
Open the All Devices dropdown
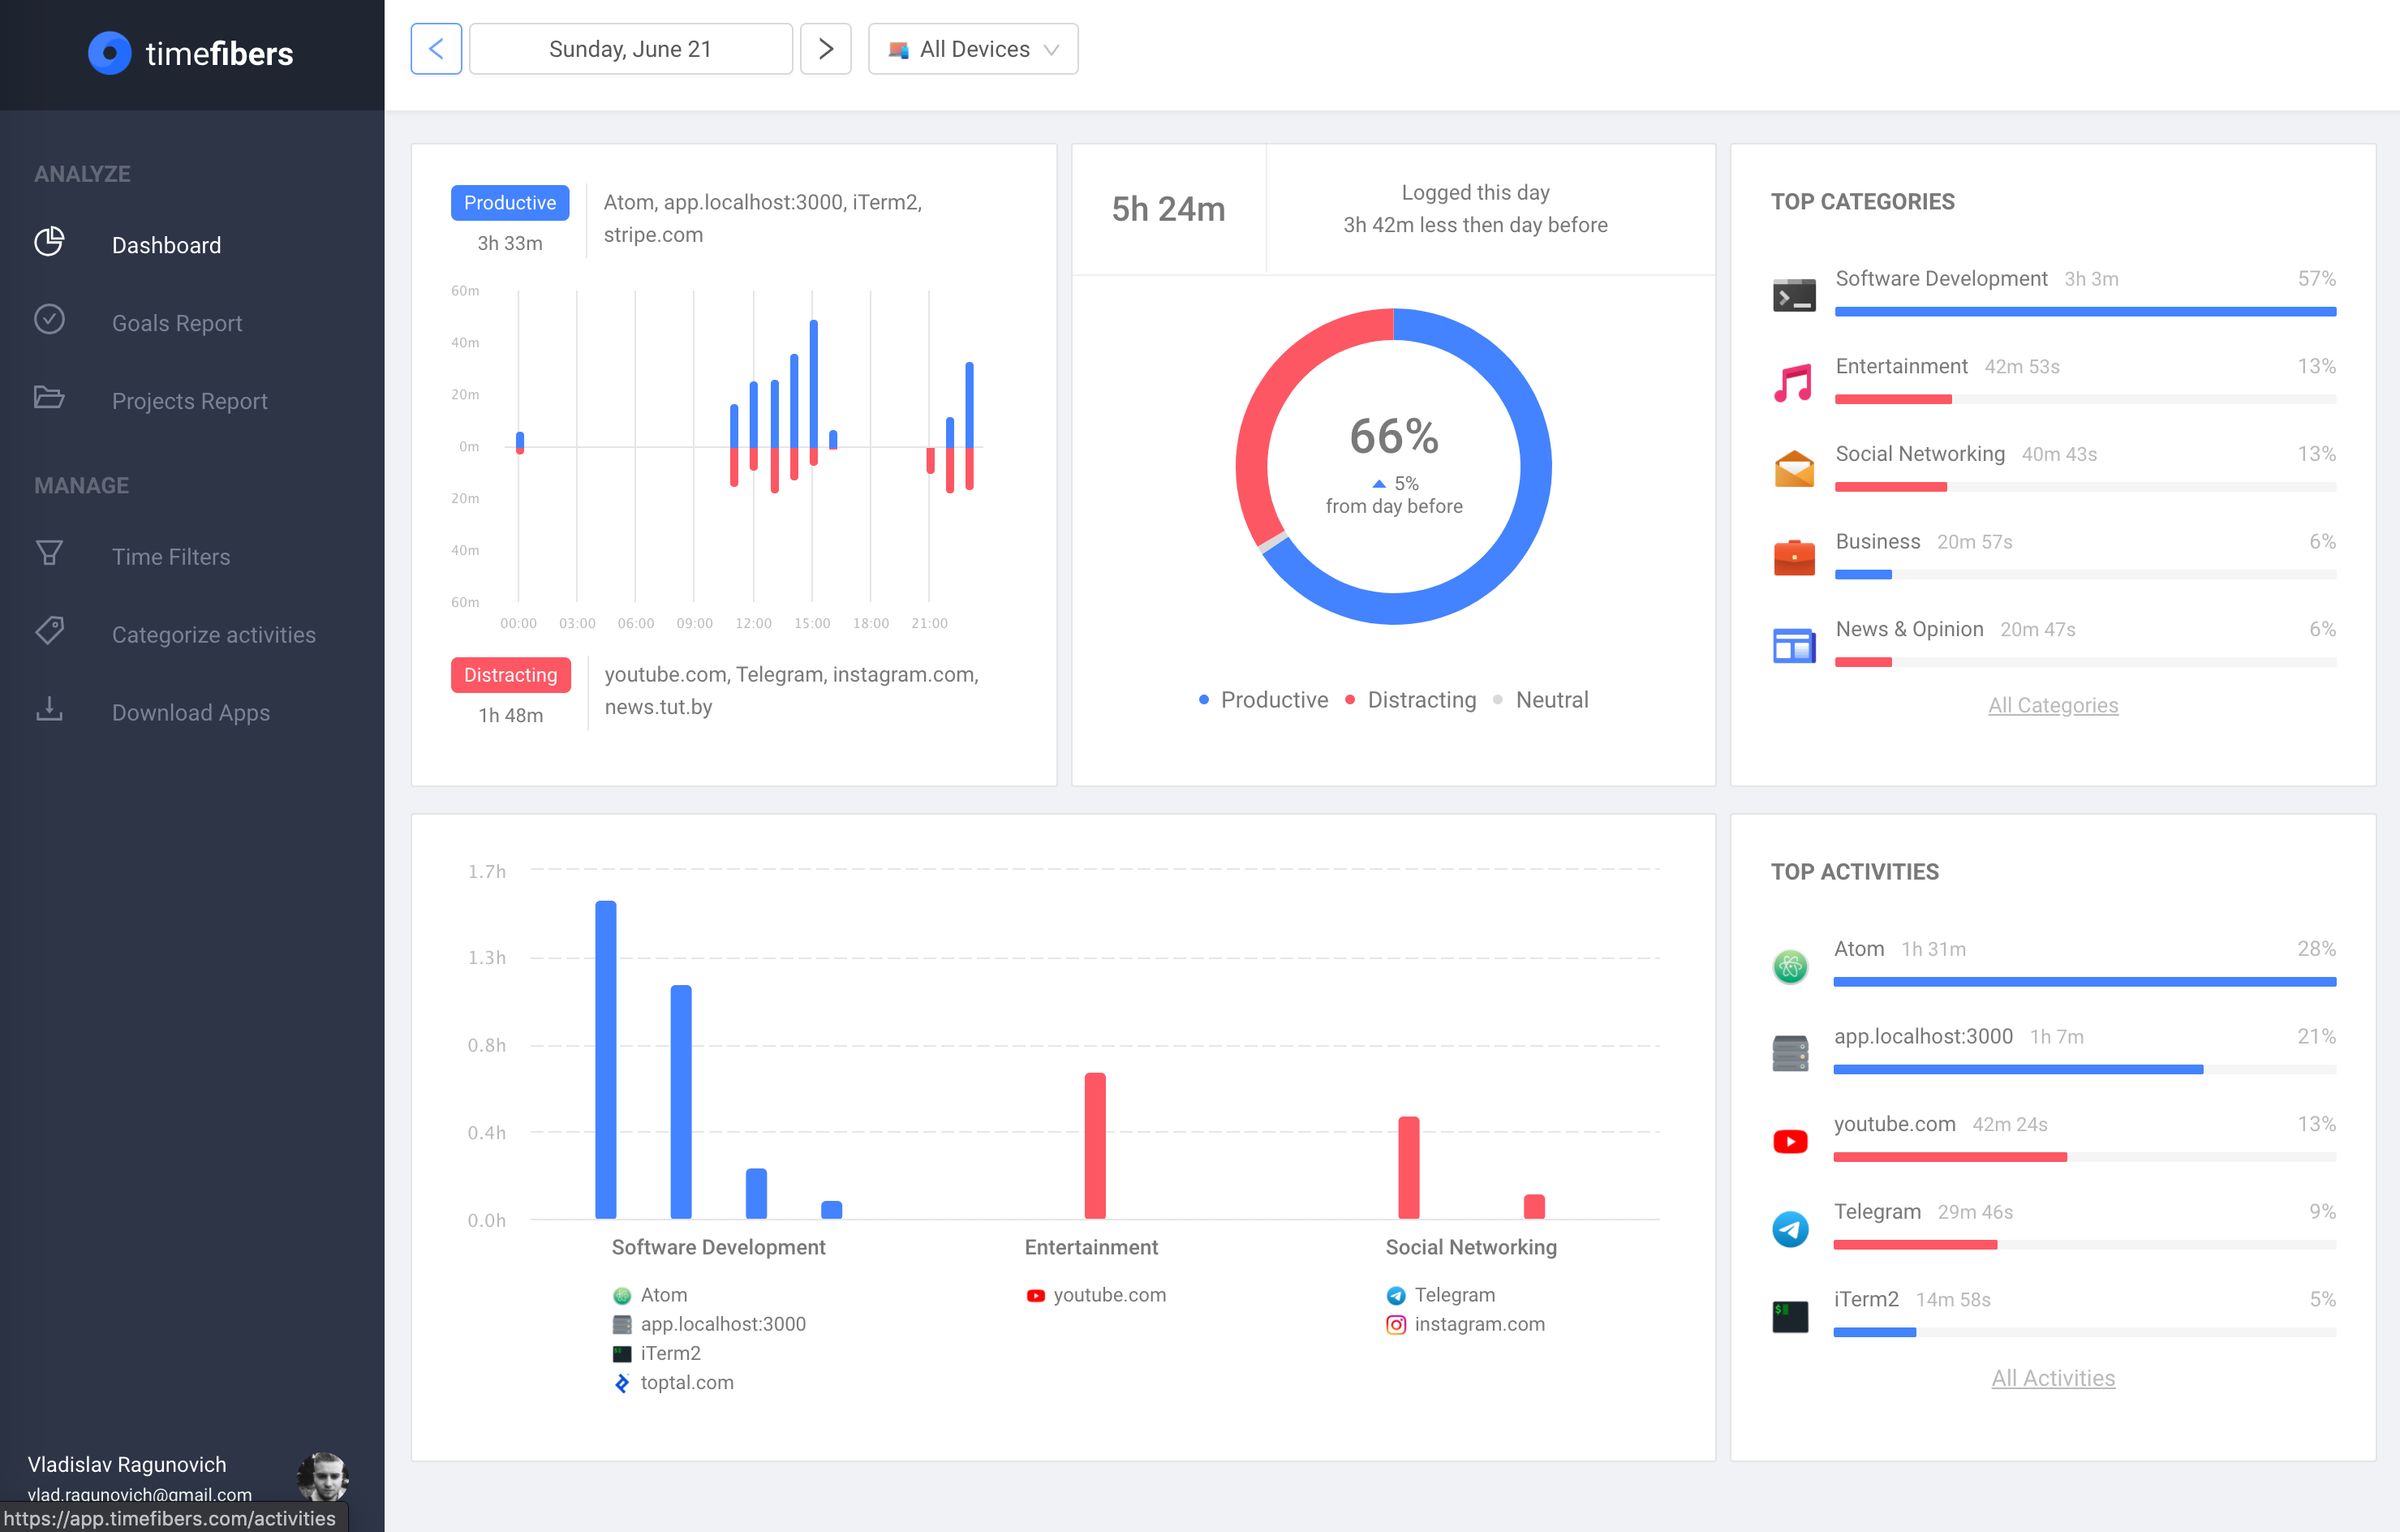[x=971, y=48]
